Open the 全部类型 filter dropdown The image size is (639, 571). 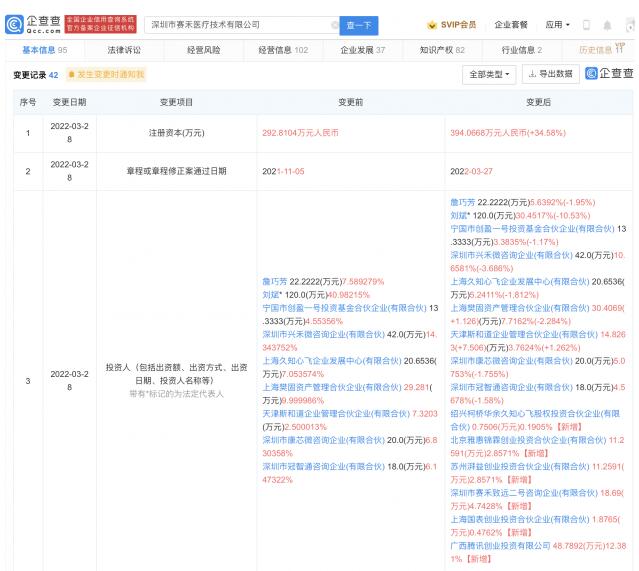(x=489, y=75)
